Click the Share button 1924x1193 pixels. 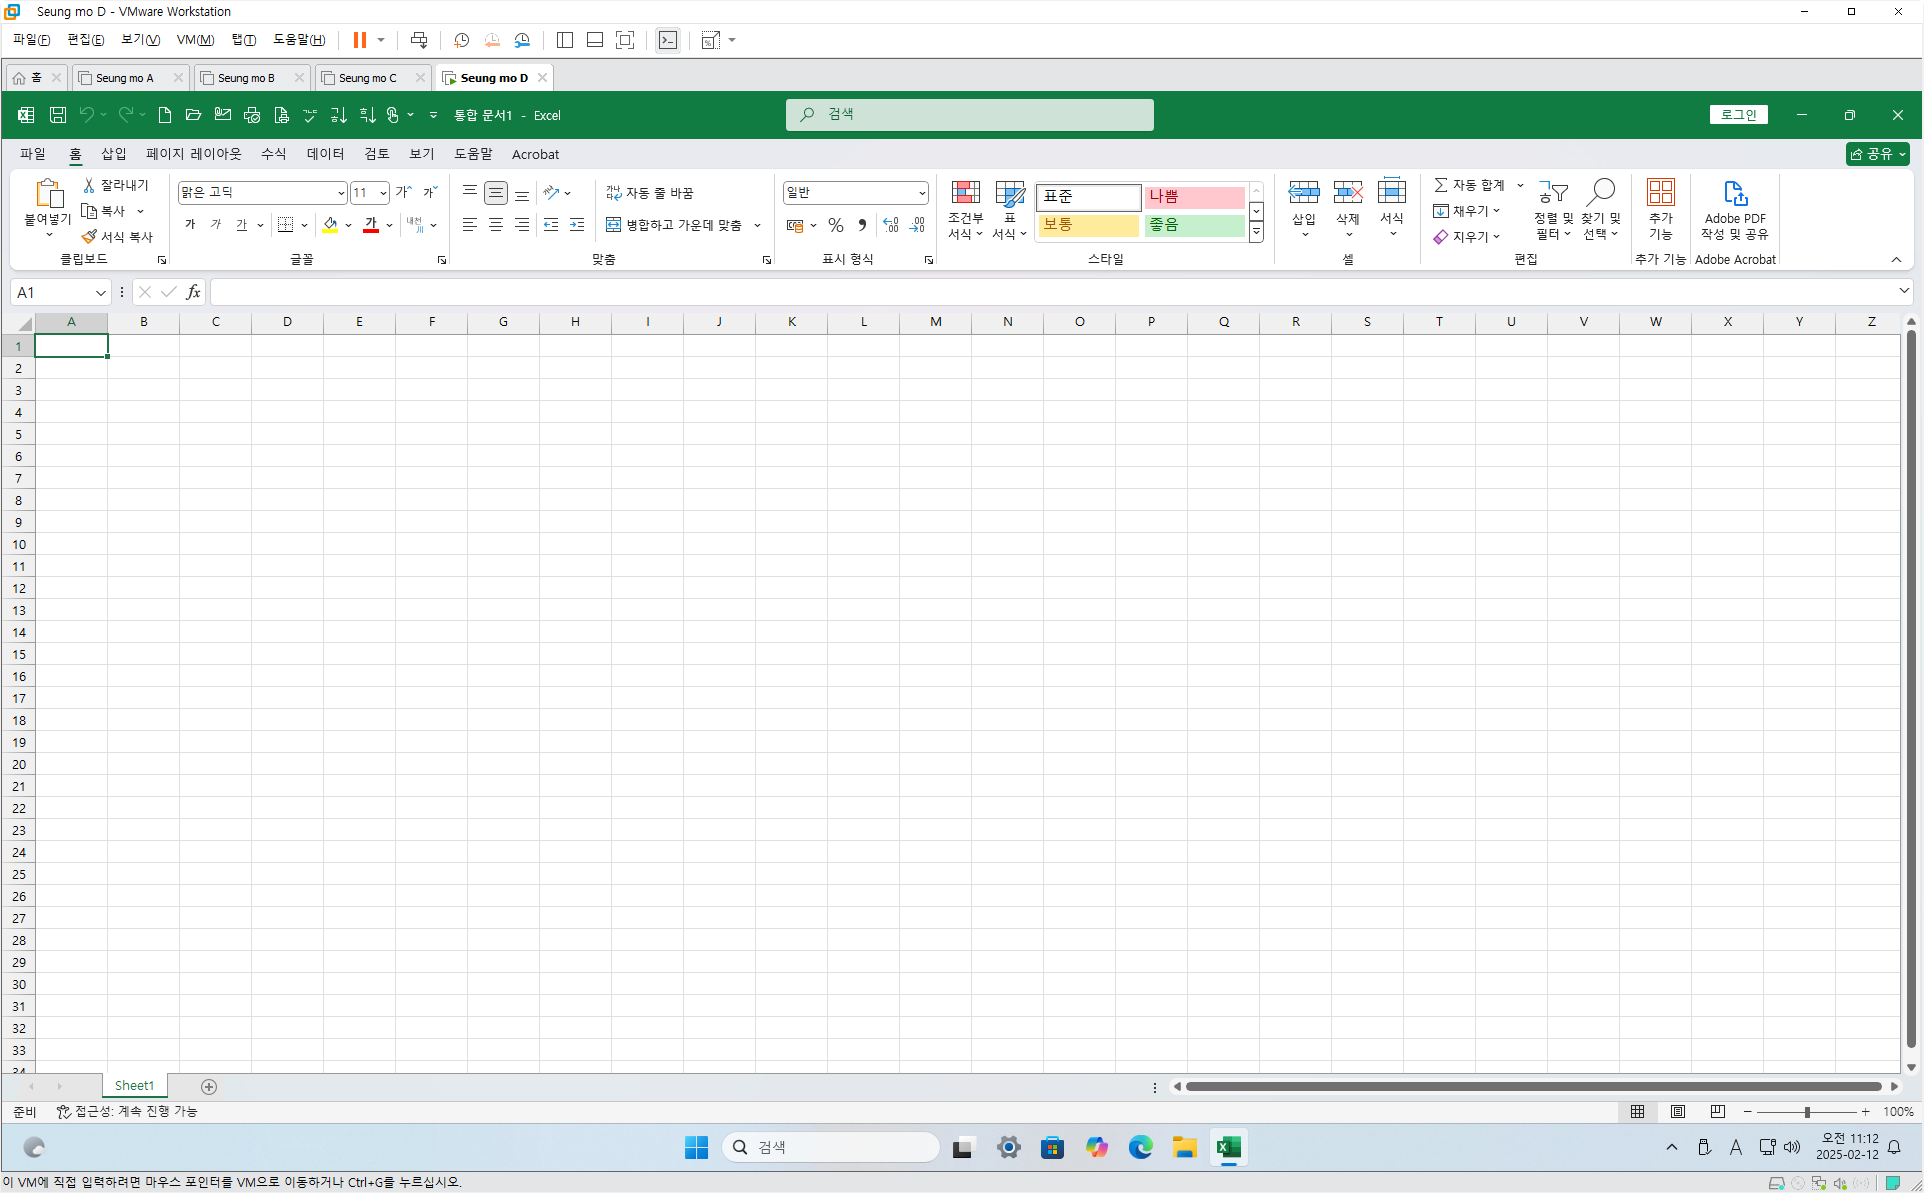point(1871,154)
